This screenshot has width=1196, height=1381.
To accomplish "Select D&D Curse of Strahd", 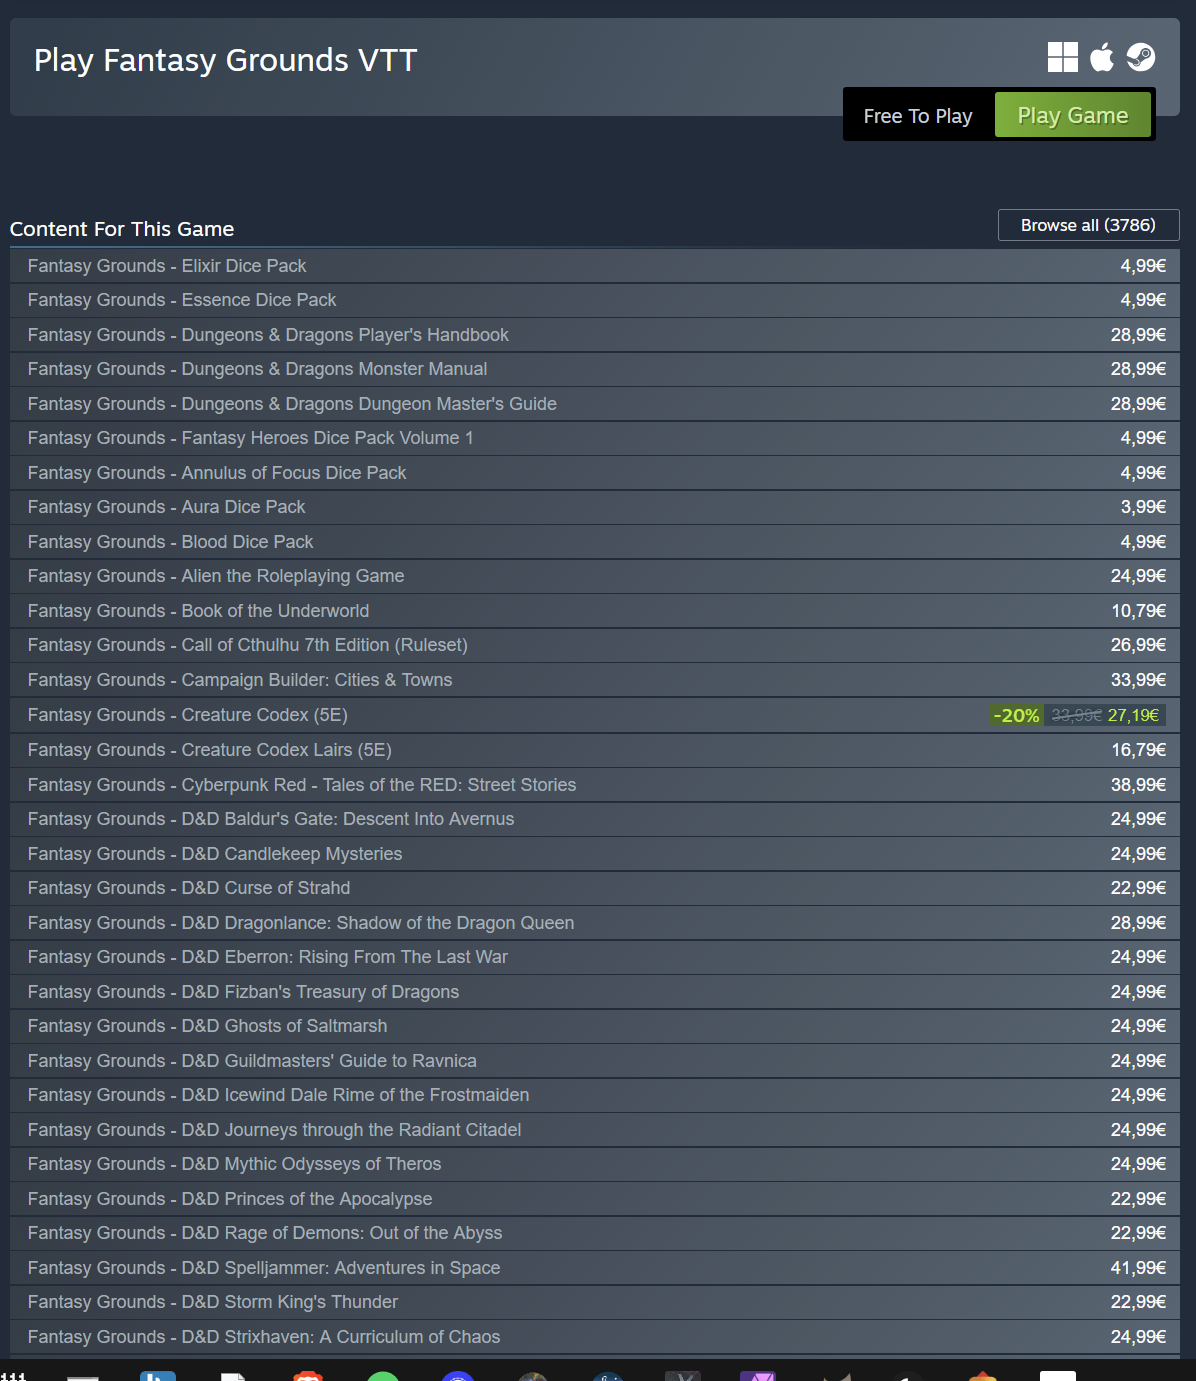I will tap(595, 888).
